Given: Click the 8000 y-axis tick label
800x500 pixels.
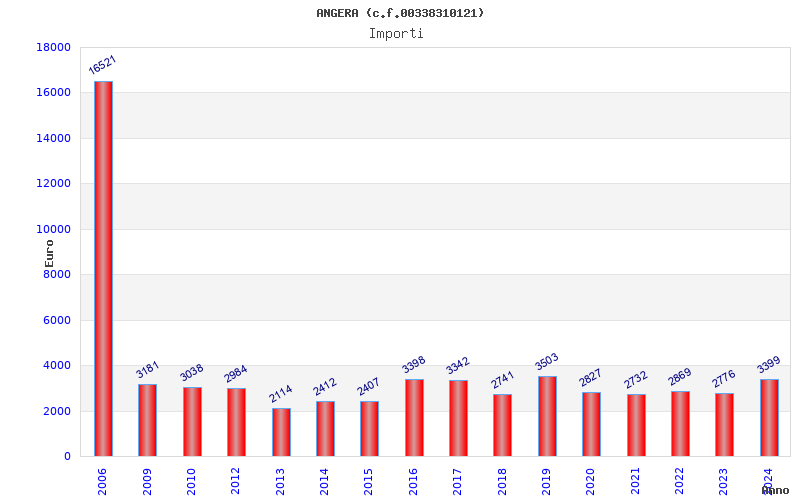Looking at the screenshot, I should click(57, 274).
